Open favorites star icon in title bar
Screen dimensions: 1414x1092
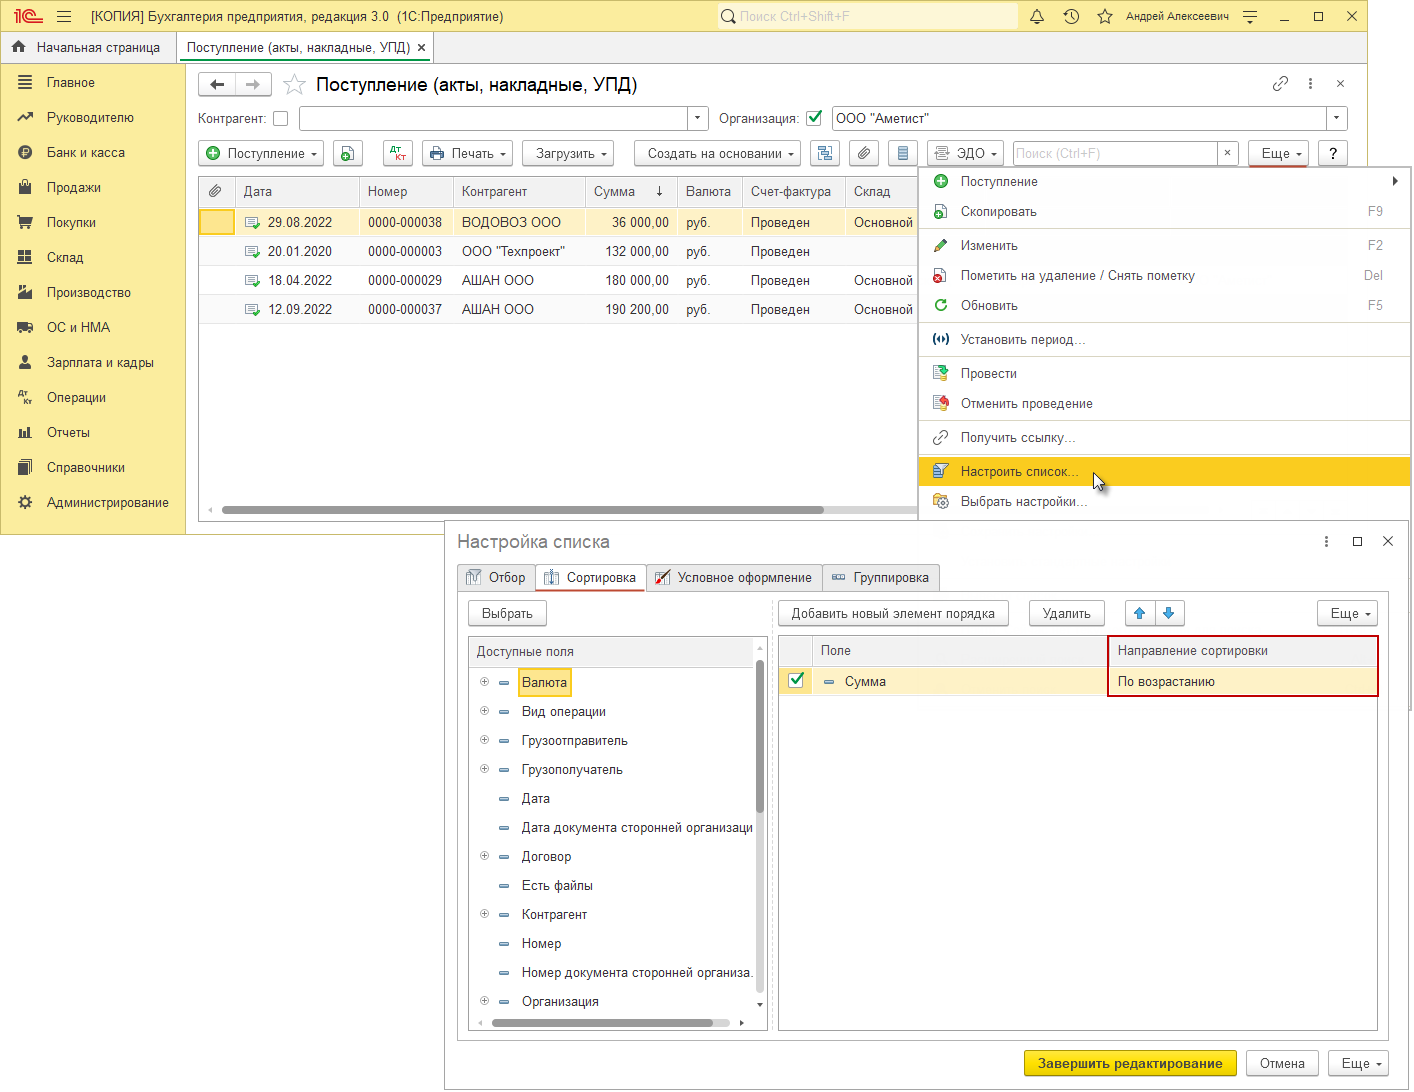tap(1105, 16)
